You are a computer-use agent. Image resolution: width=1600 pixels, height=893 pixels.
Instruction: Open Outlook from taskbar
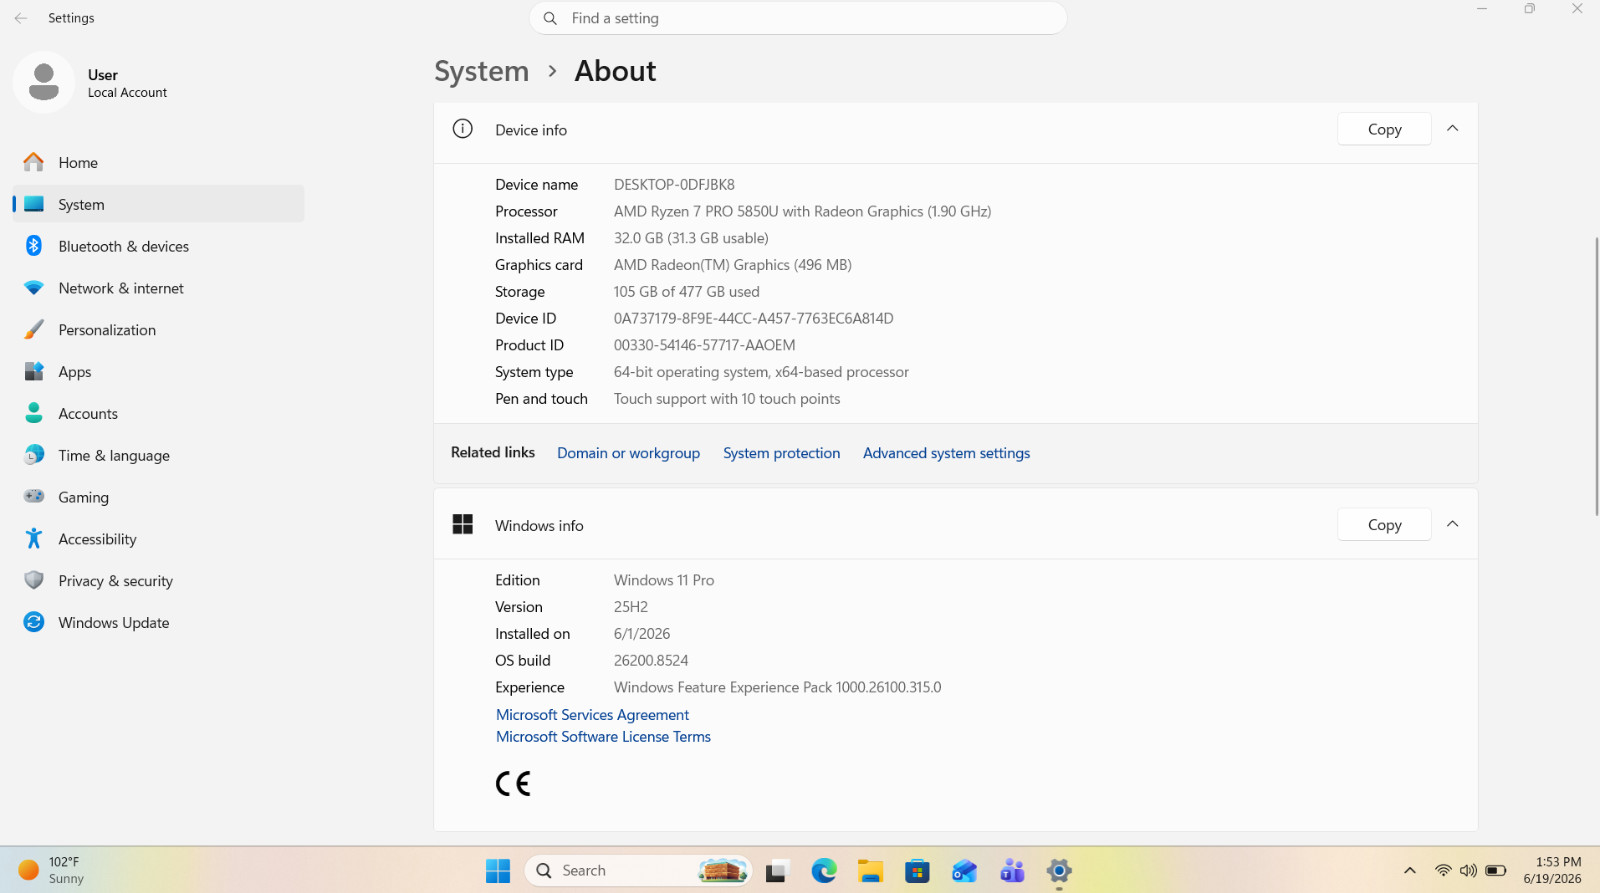pyautogui.click(x=964, y=871)
